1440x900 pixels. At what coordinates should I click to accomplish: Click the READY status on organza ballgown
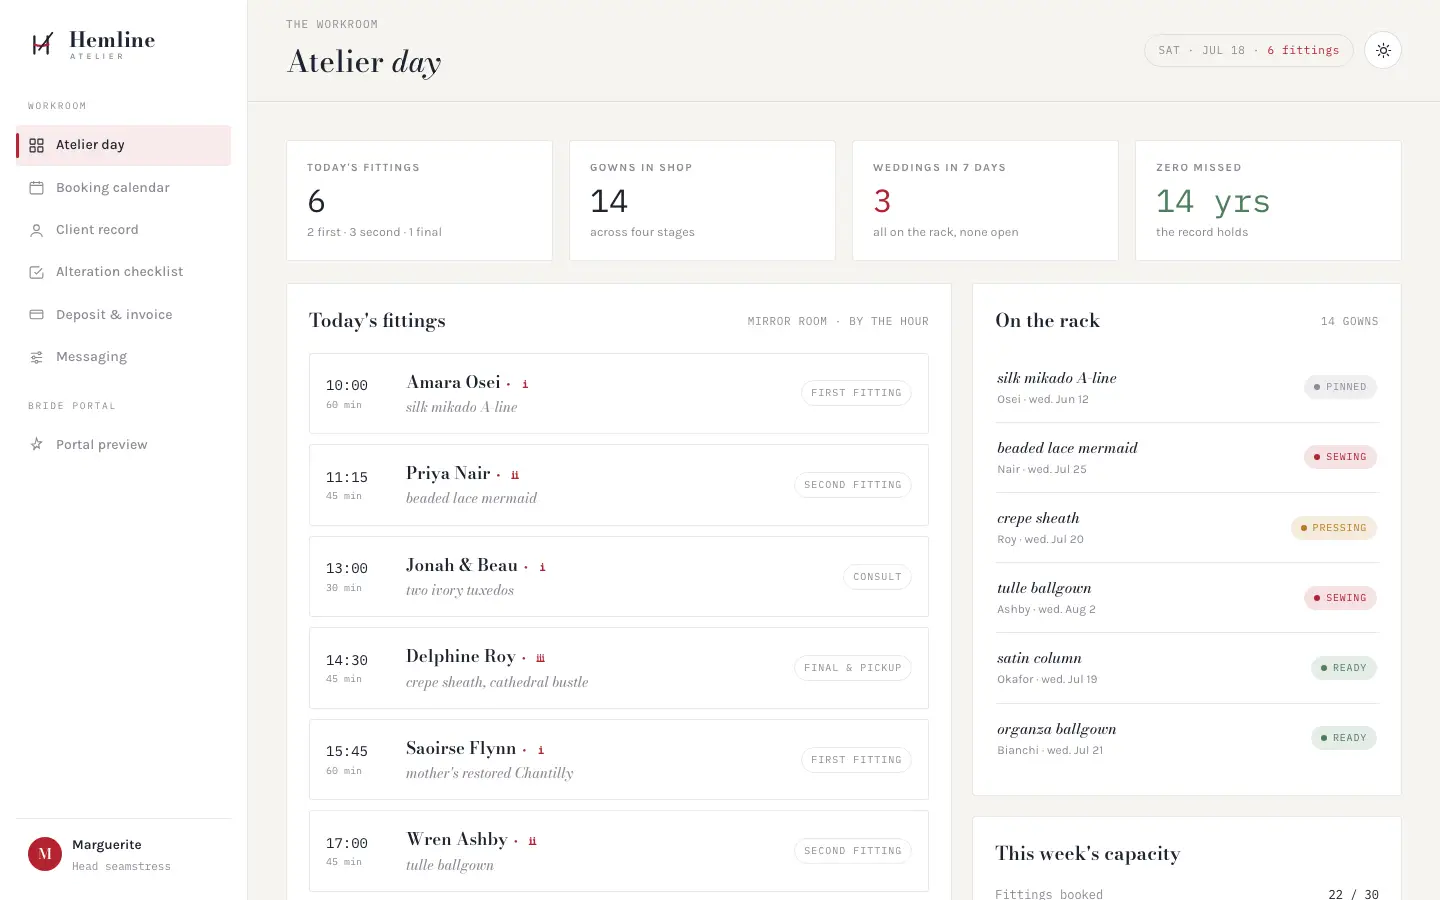pyautogui.click(x=1344, y=738)
